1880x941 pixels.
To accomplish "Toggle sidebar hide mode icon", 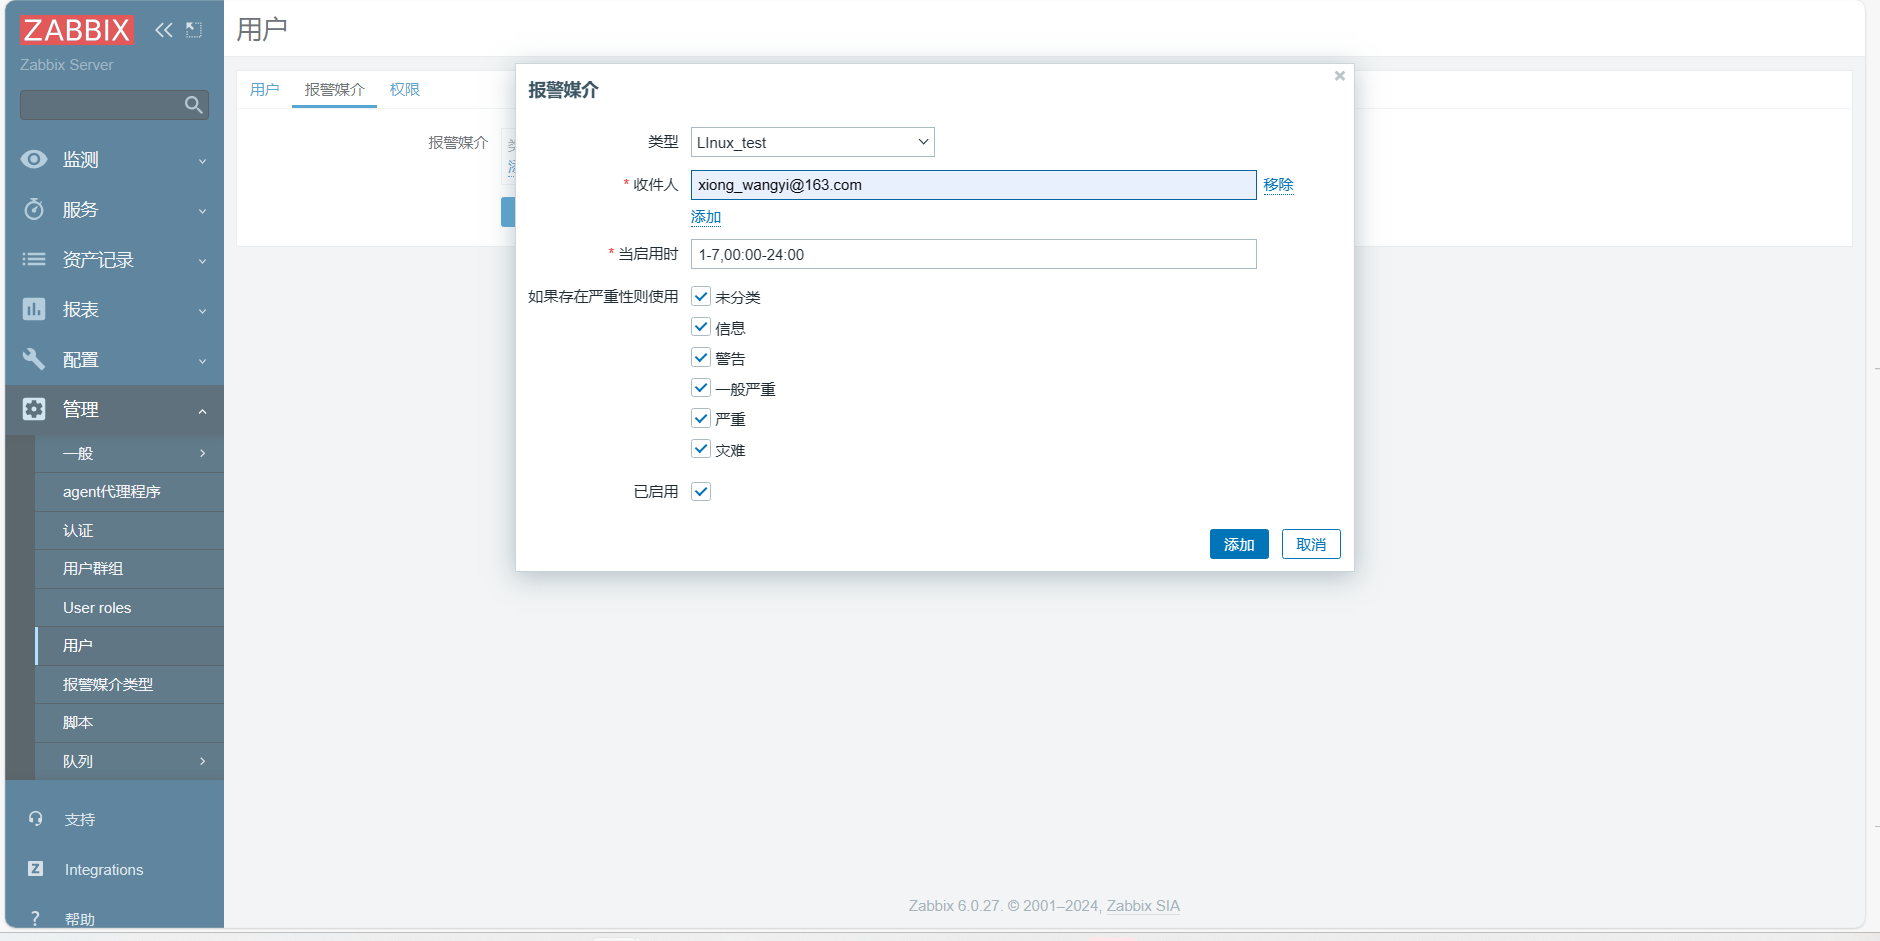I will click(194, 30).
